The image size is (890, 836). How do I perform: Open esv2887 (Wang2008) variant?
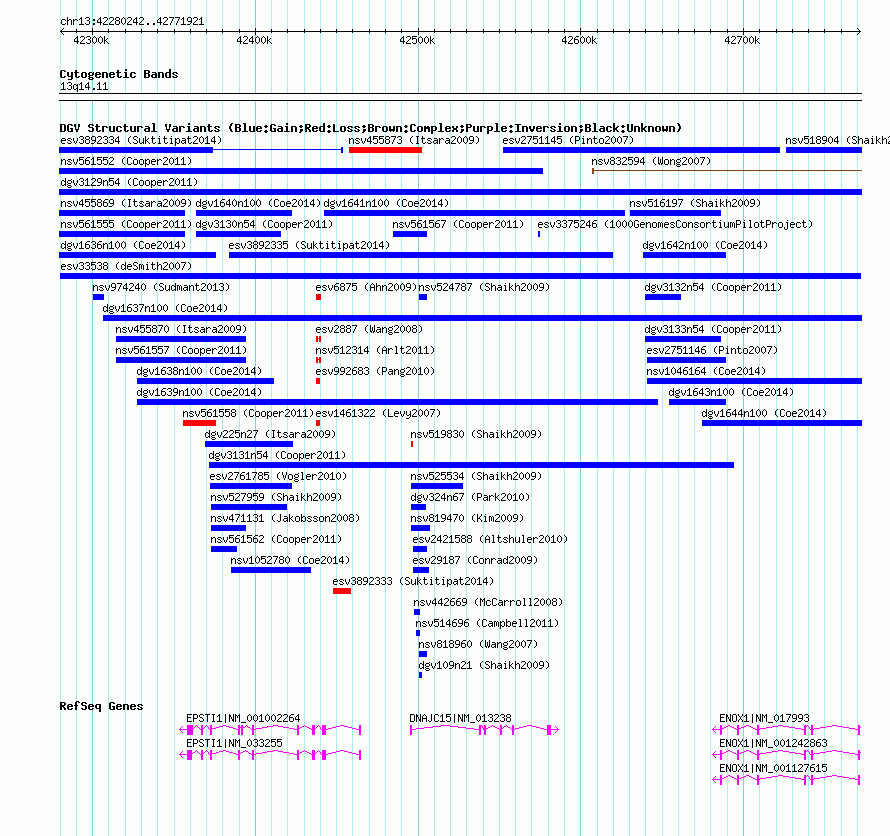pos(318,339)
